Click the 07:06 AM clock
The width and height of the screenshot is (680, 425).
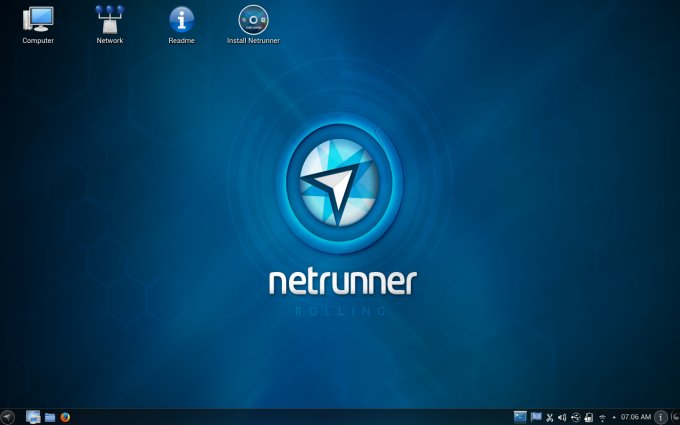pyautogui.click(x=636, y=417)
